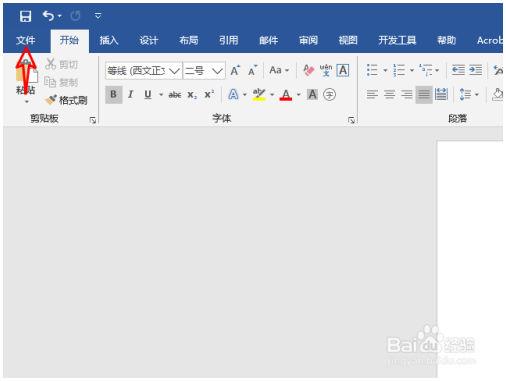
Task: Click the Decrease Indent icon
Action: click(x=458, y=70)
